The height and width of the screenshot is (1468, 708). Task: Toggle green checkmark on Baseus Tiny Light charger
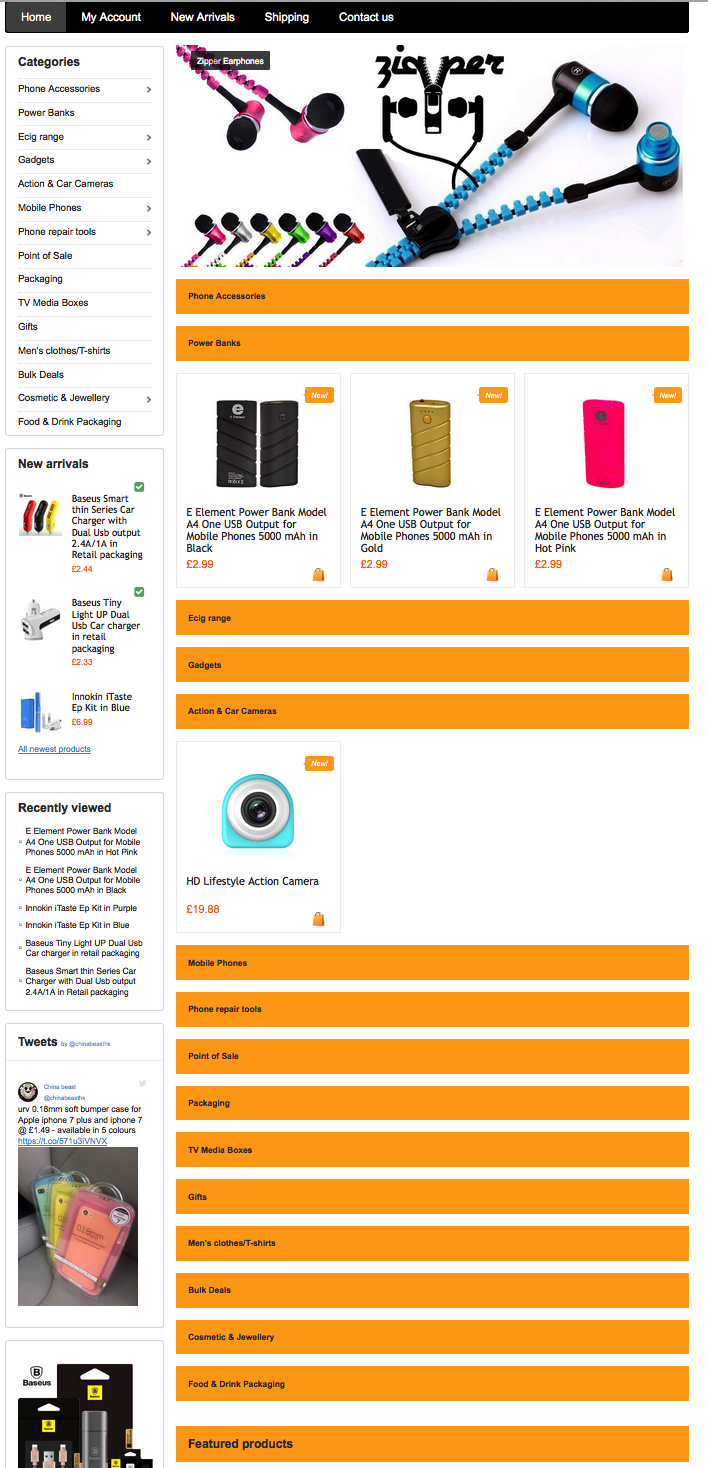[x=139, y=592]
